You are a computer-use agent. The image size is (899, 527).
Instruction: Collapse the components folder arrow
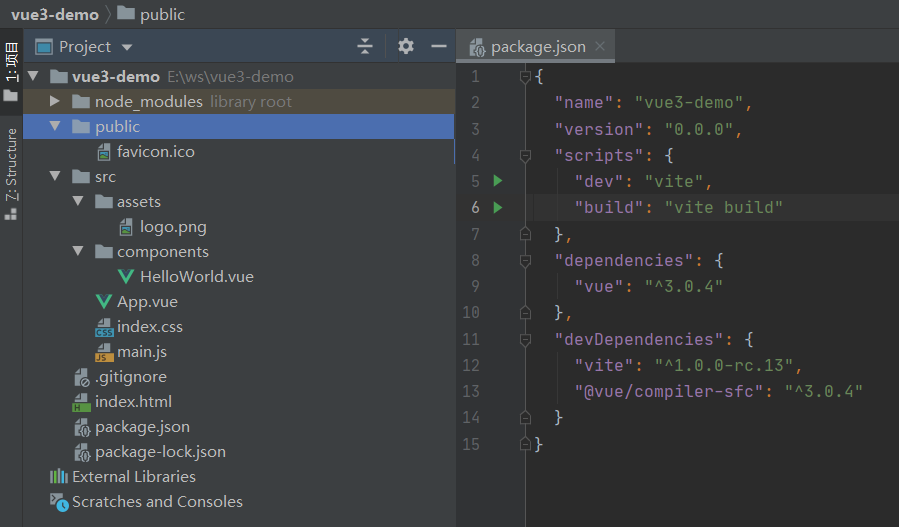(78, 251)
